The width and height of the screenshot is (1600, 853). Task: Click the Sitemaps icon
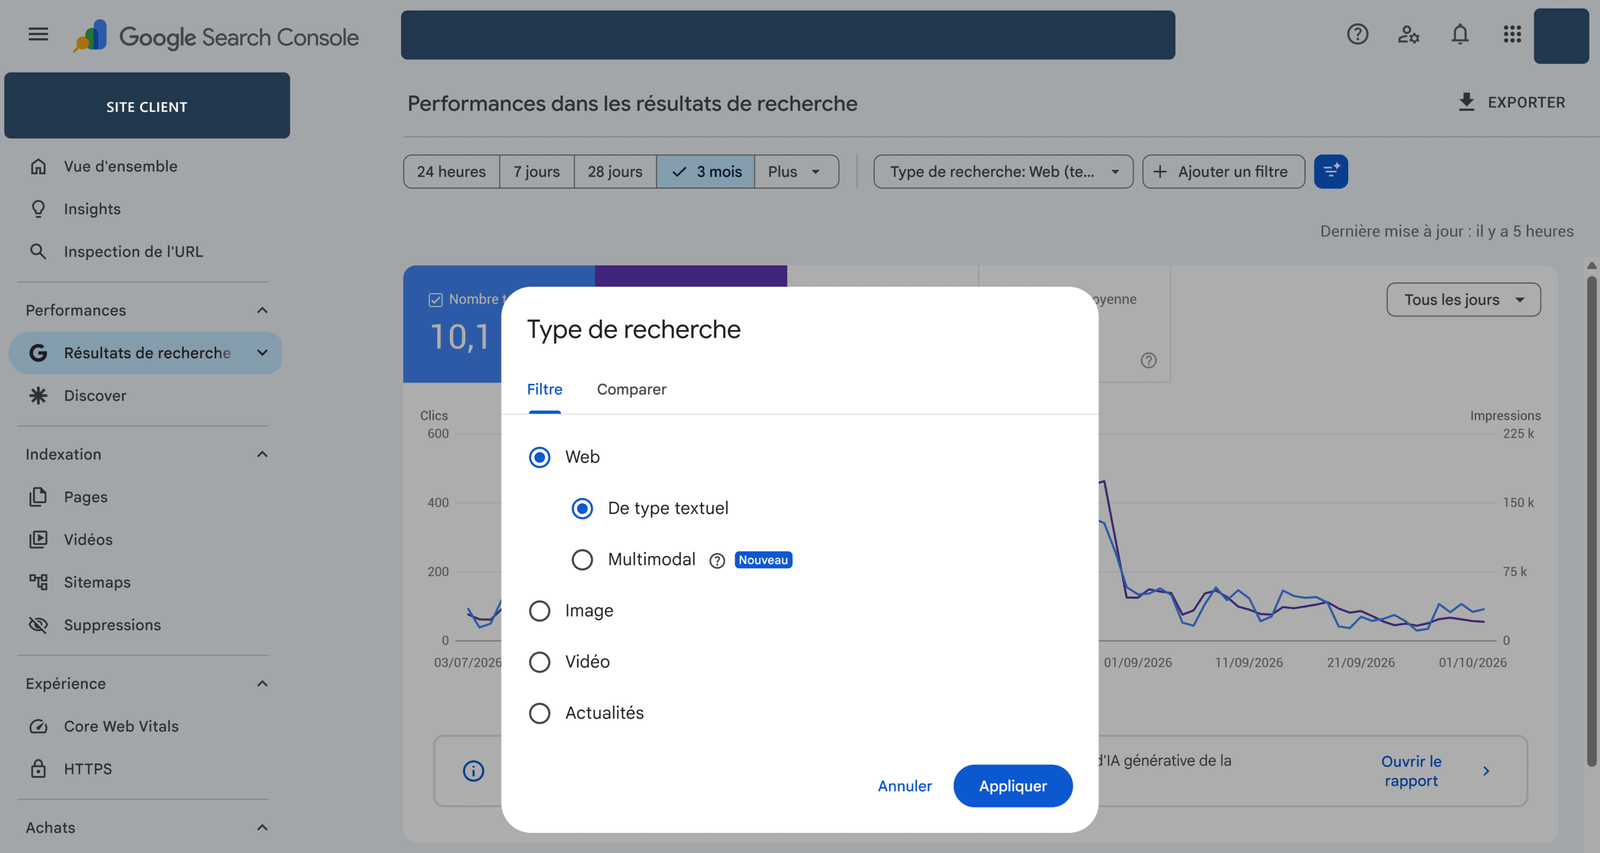38,582
